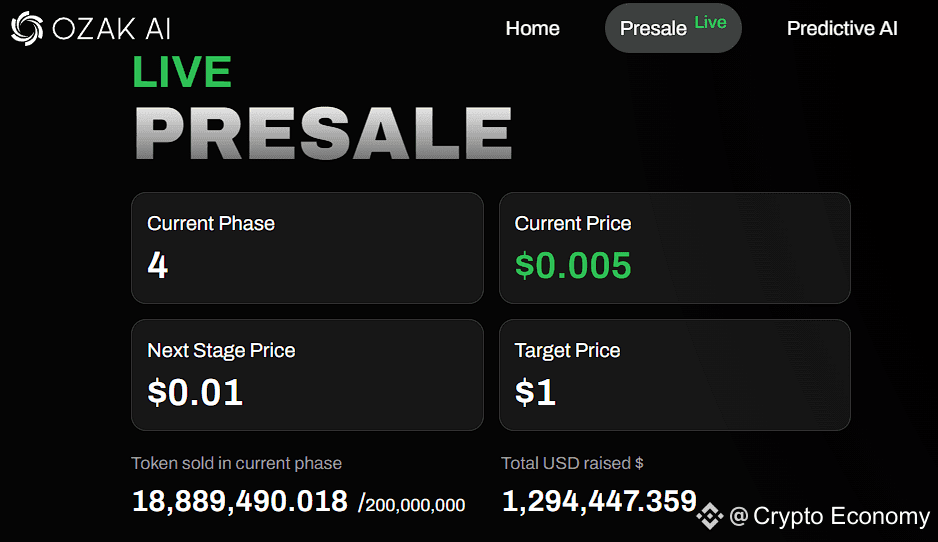The width and height of the screenshot is (938, 542).
Task: Click the green LIVE heading
Action: (x=182, y=72)
